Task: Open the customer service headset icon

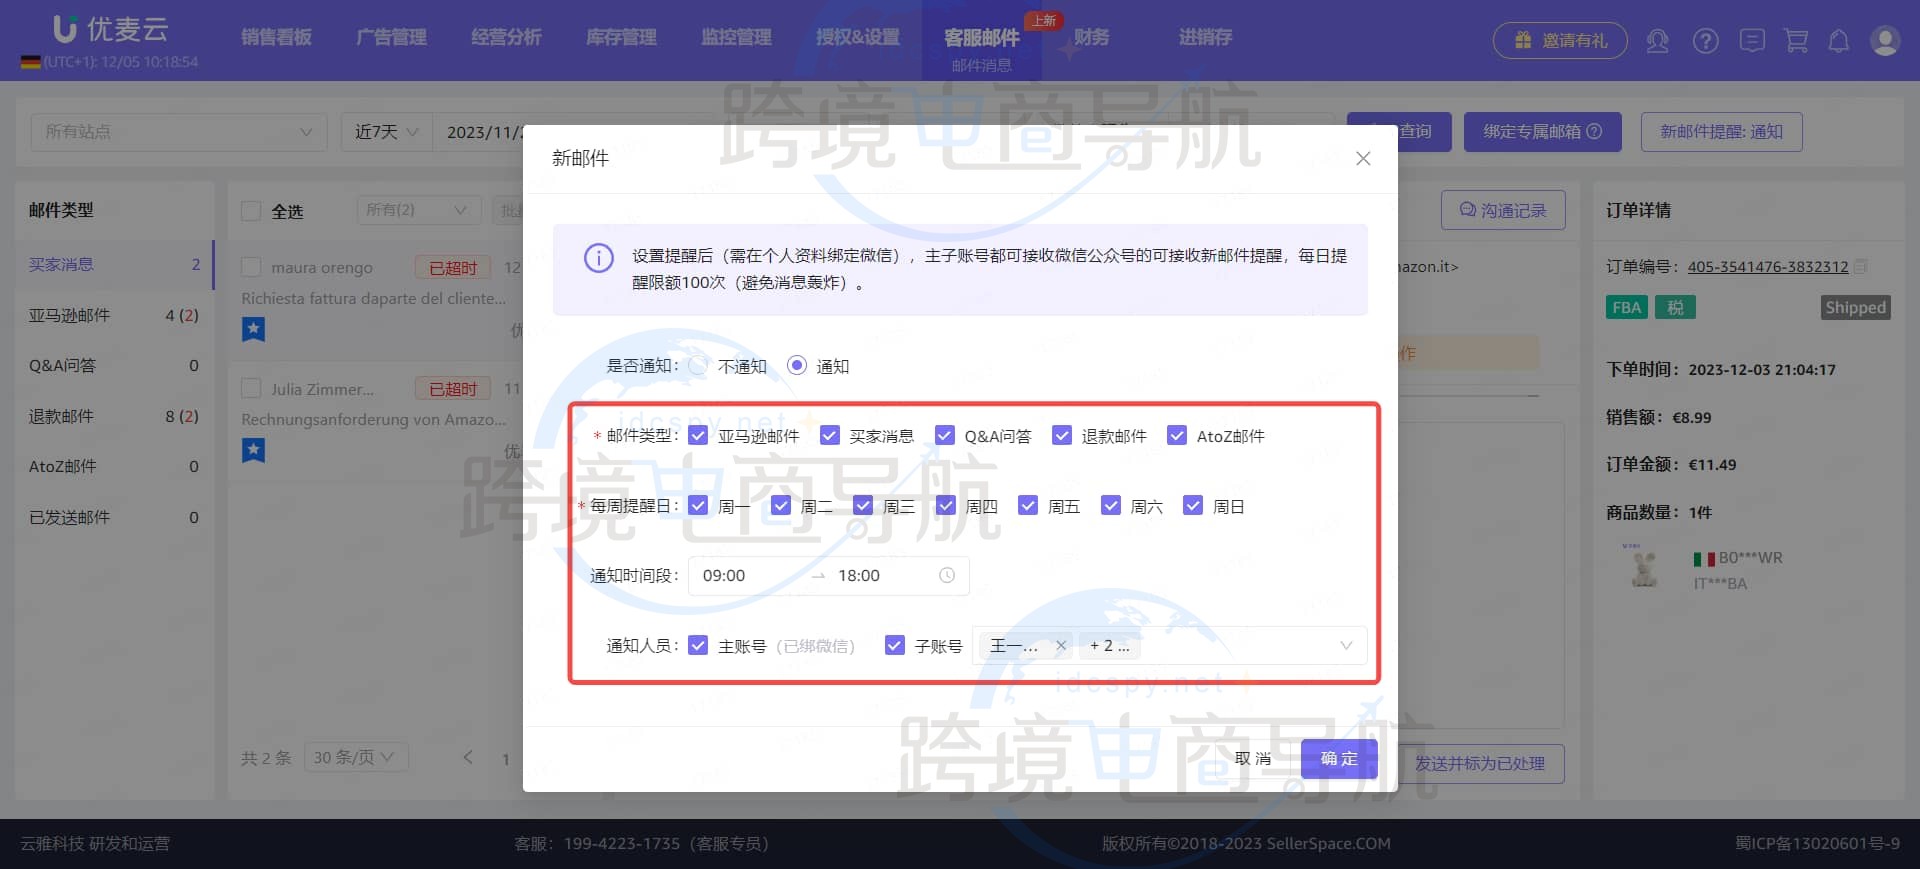Action: [x=1657, y=41]
